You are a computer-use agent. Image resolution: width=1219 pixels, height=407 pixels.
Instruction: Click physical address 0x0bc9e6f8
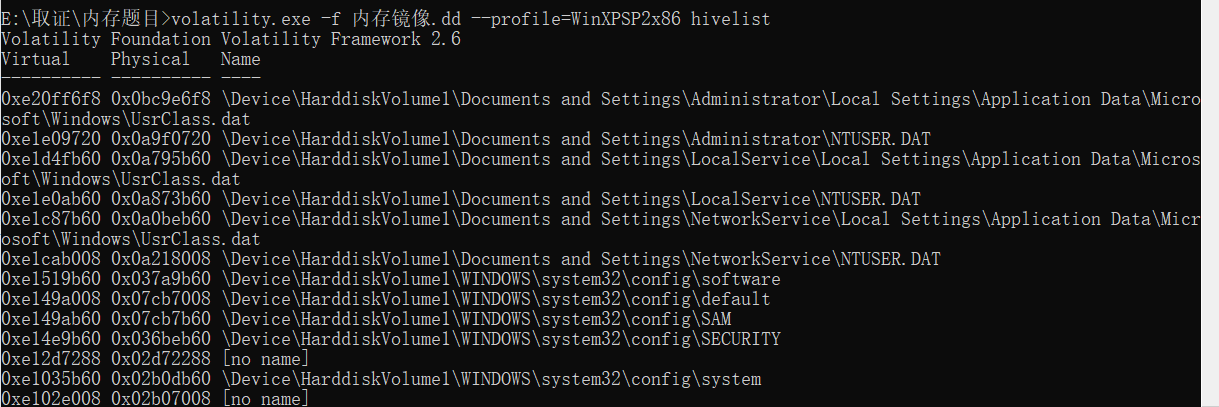[161, 99]
